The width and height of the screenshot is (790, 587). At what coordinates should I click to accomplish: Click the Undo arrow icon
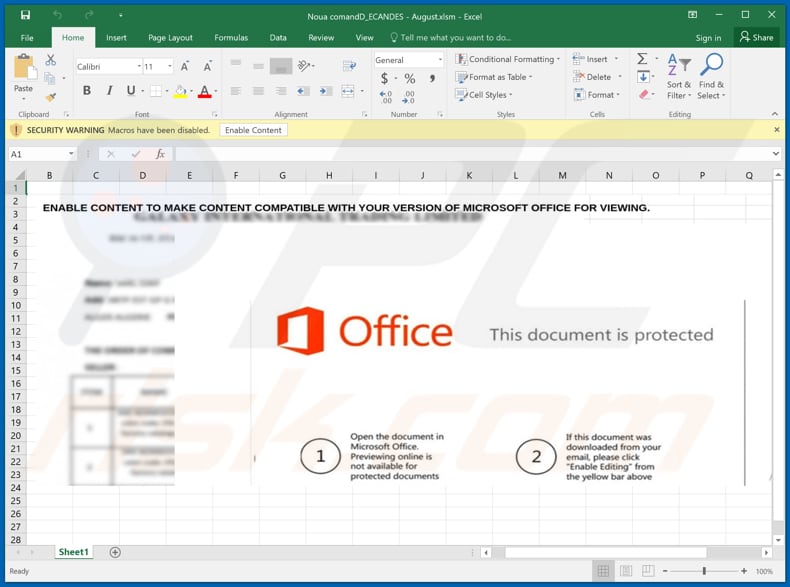[x=57, y=15]
